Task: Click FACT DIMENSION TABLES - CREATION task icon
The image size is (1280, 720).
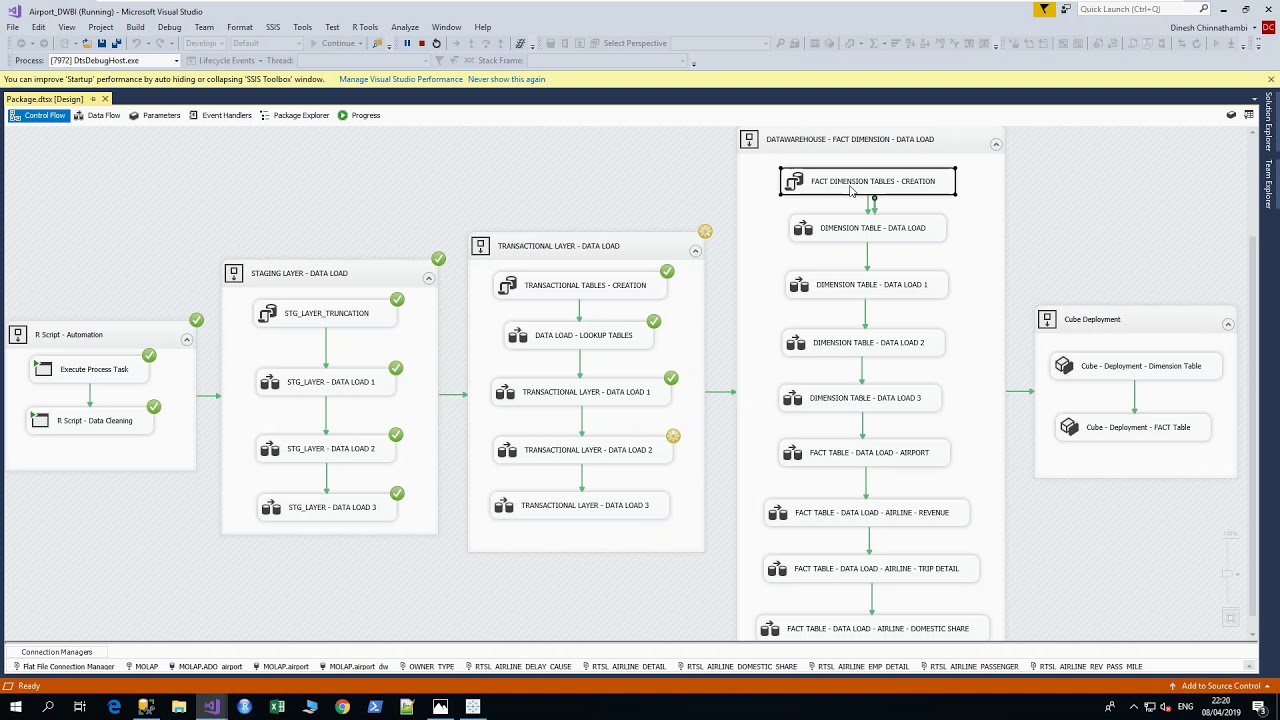Action: coord(794,181)
